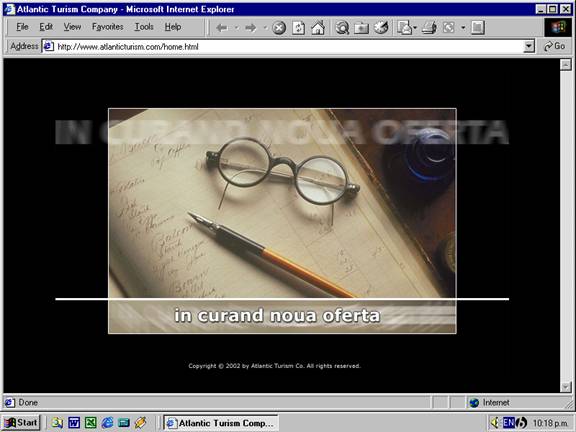Screen dimensions: 576x432
Task: Click the 'in curand noua oferta' banner text
Action: [x=277, y=316]
